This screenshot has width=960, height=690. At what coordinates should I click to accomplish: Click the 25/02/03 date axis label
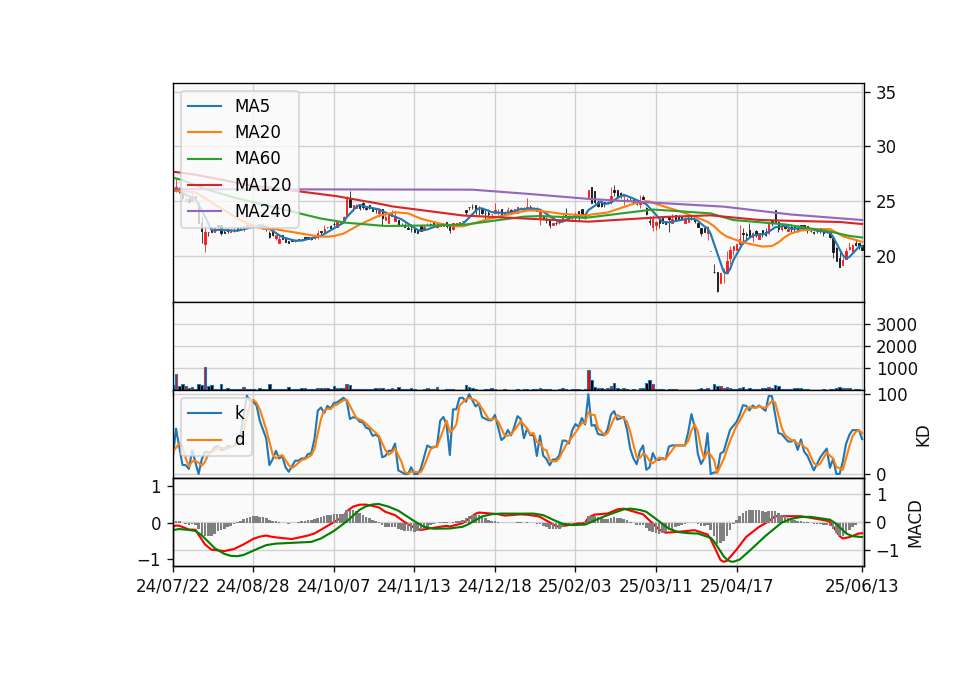(x=575, y=586)
